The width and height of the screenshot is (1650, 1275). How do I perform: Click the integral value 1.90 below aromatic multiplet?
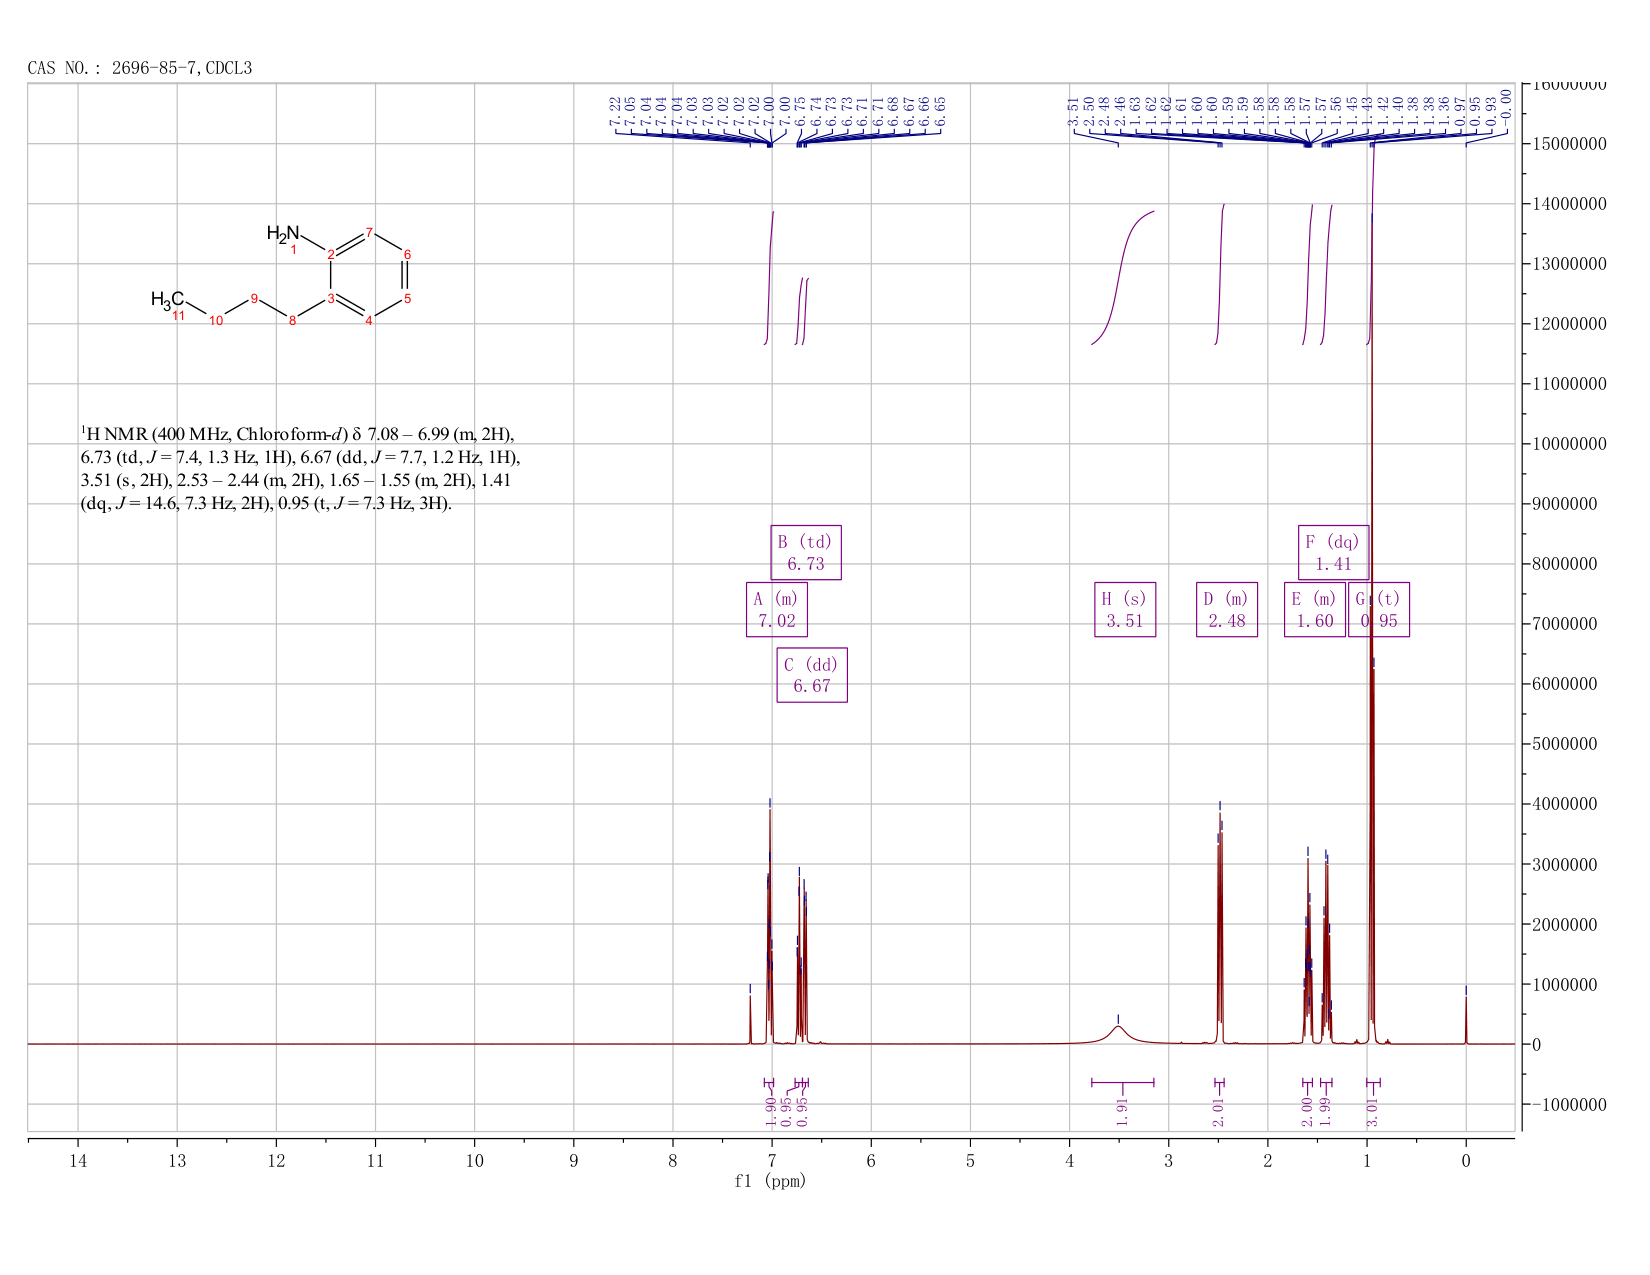(x=770, y=1112)
